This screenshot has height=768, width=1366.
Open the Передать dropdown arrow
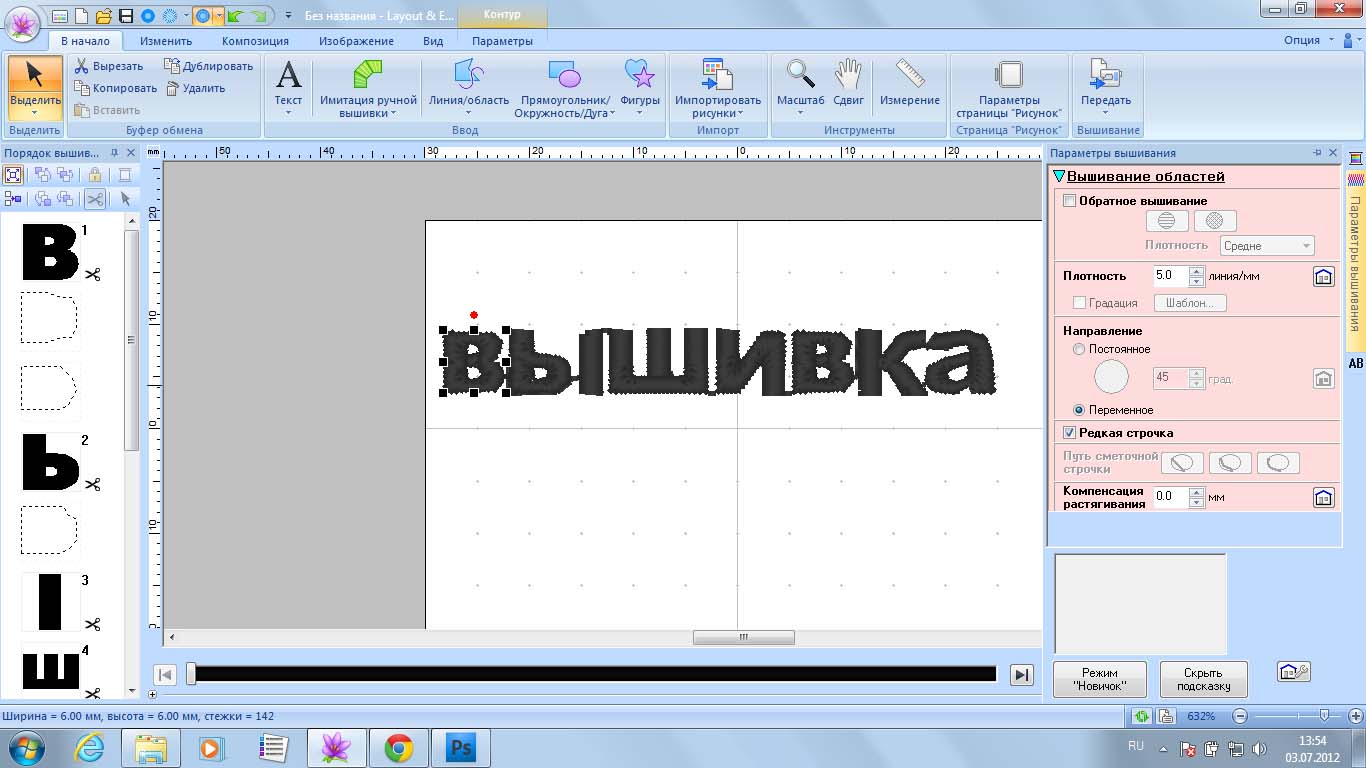pyautogui.click(x=1106, y=112)
